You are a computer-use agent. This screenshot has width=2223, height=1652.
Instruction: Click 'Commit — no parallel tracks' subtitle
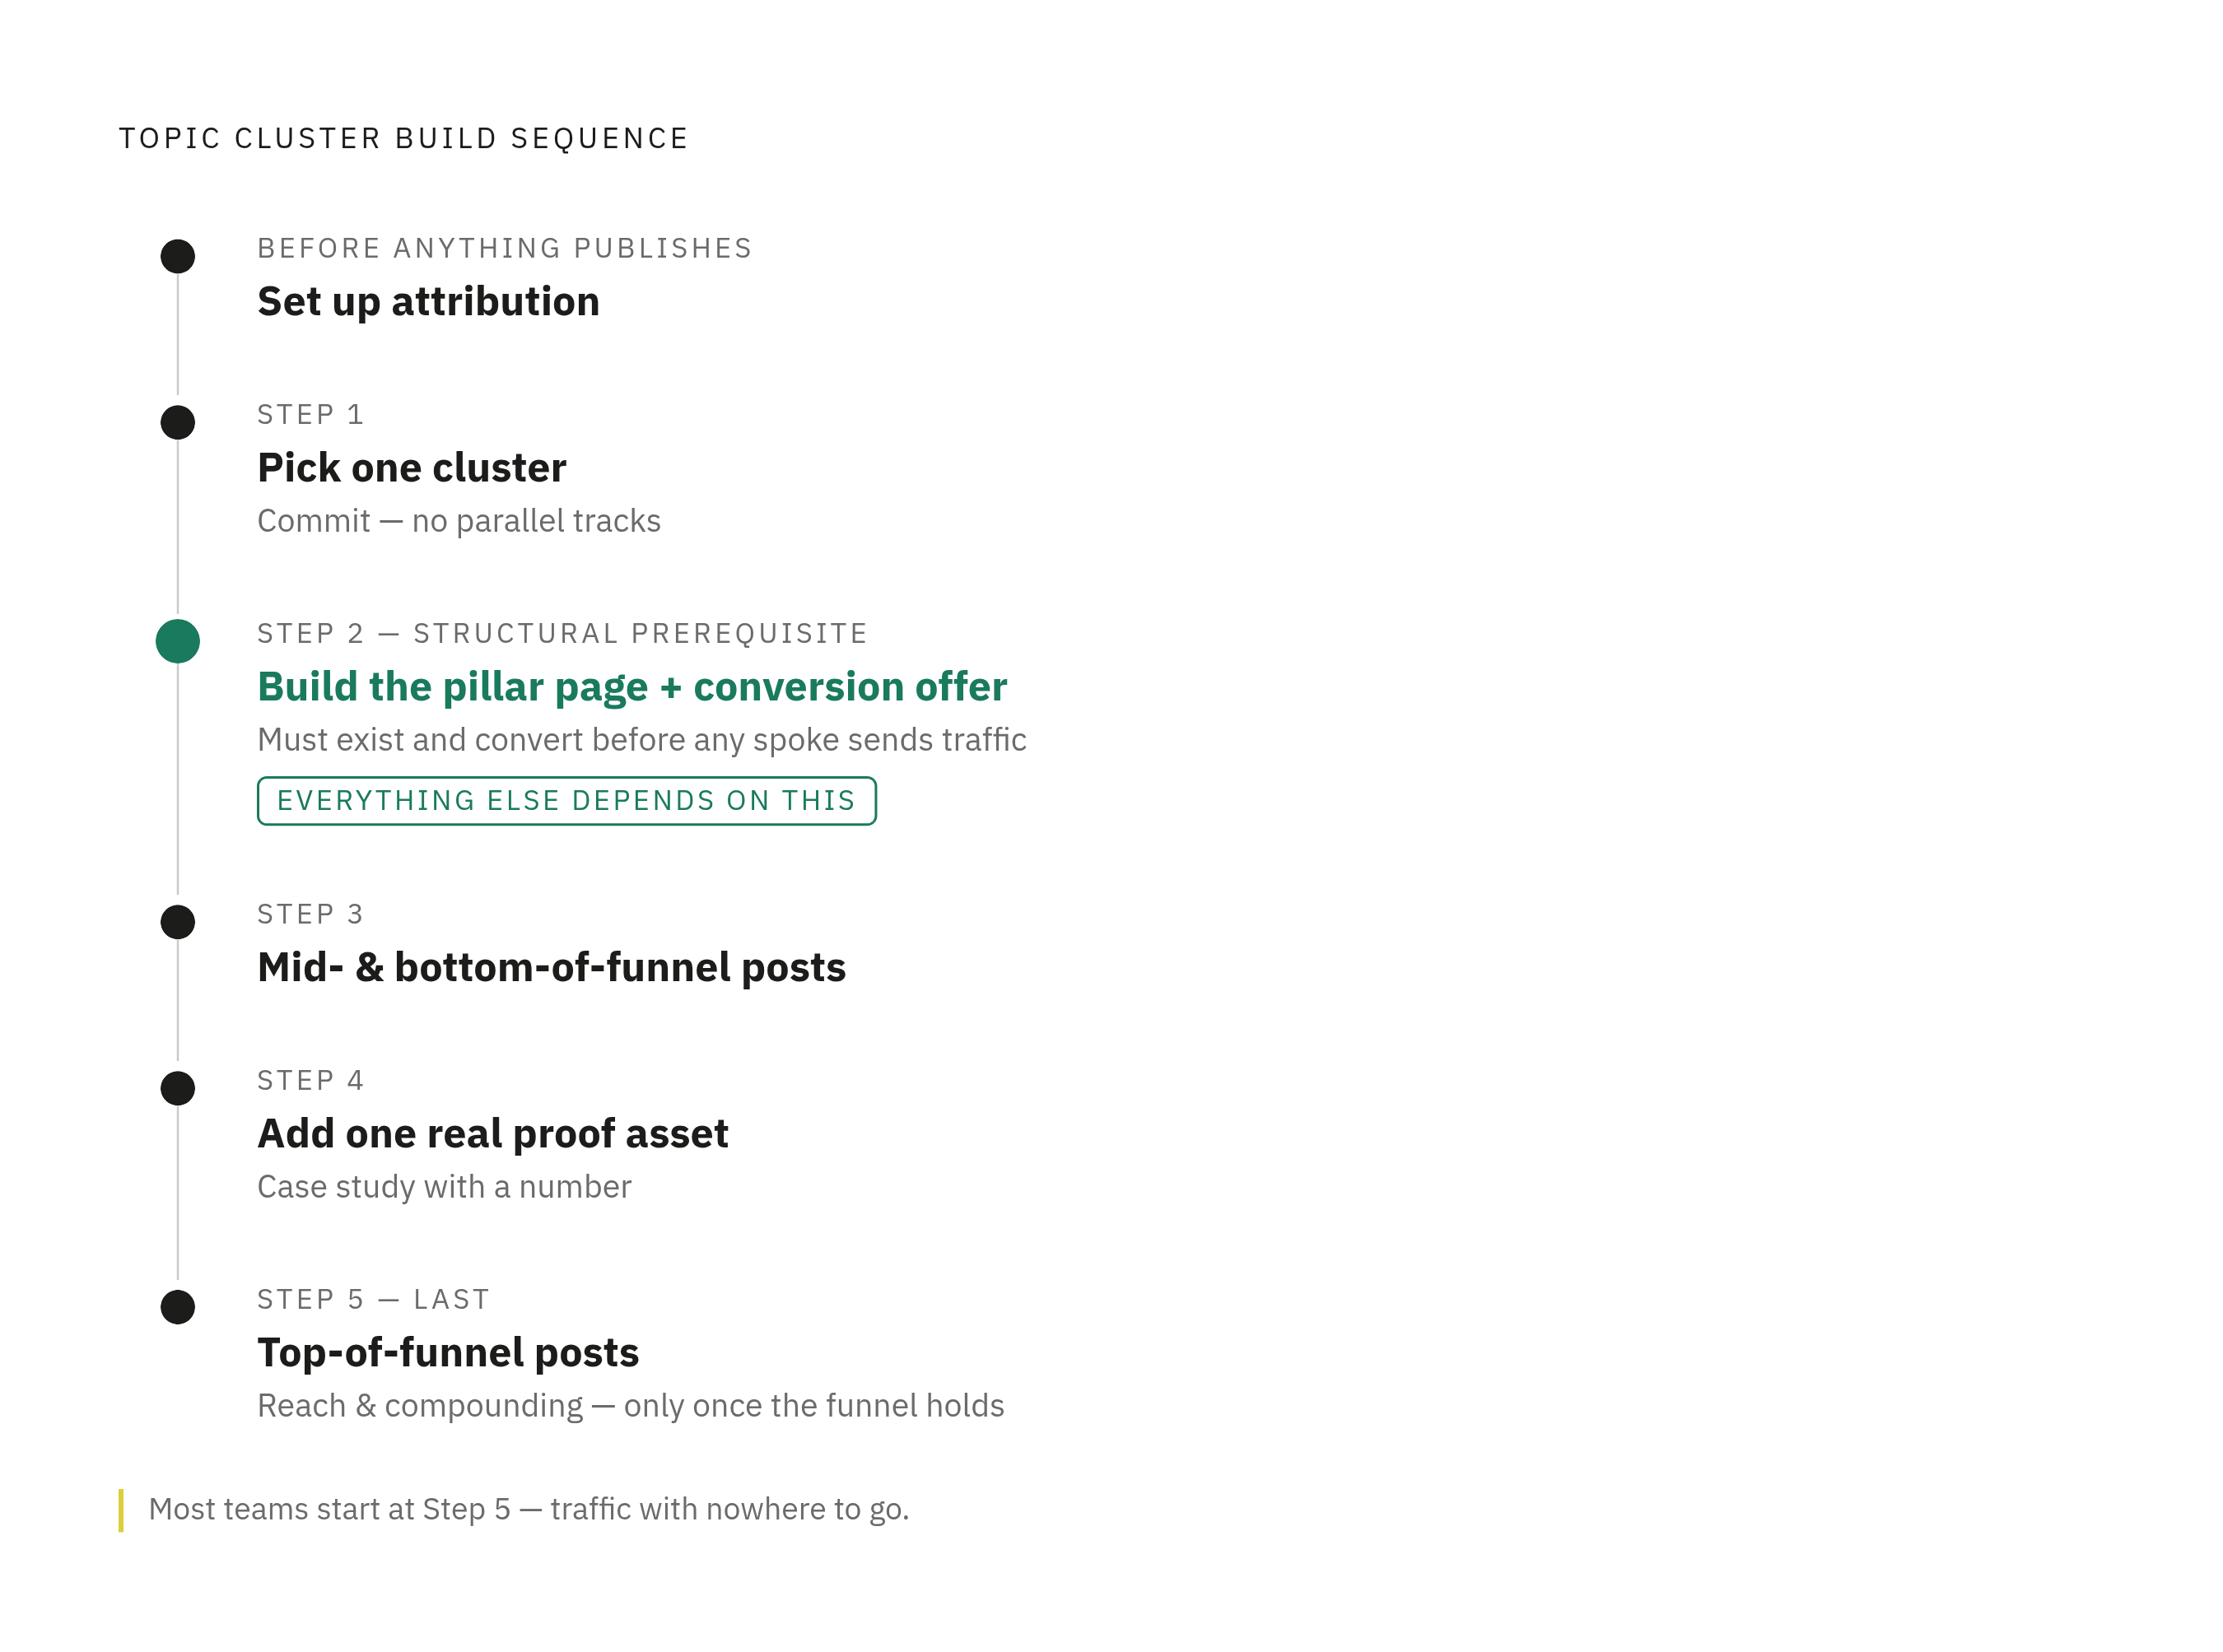pyautogui.click(x=459, y=521)
